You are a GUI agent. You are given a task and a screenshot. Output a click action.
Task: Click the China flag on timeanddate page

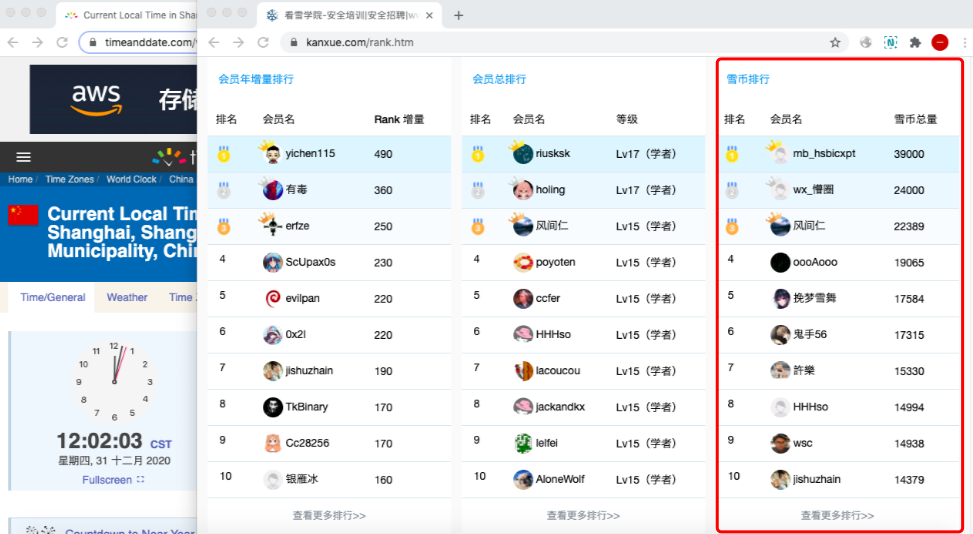tap(24, 215)
